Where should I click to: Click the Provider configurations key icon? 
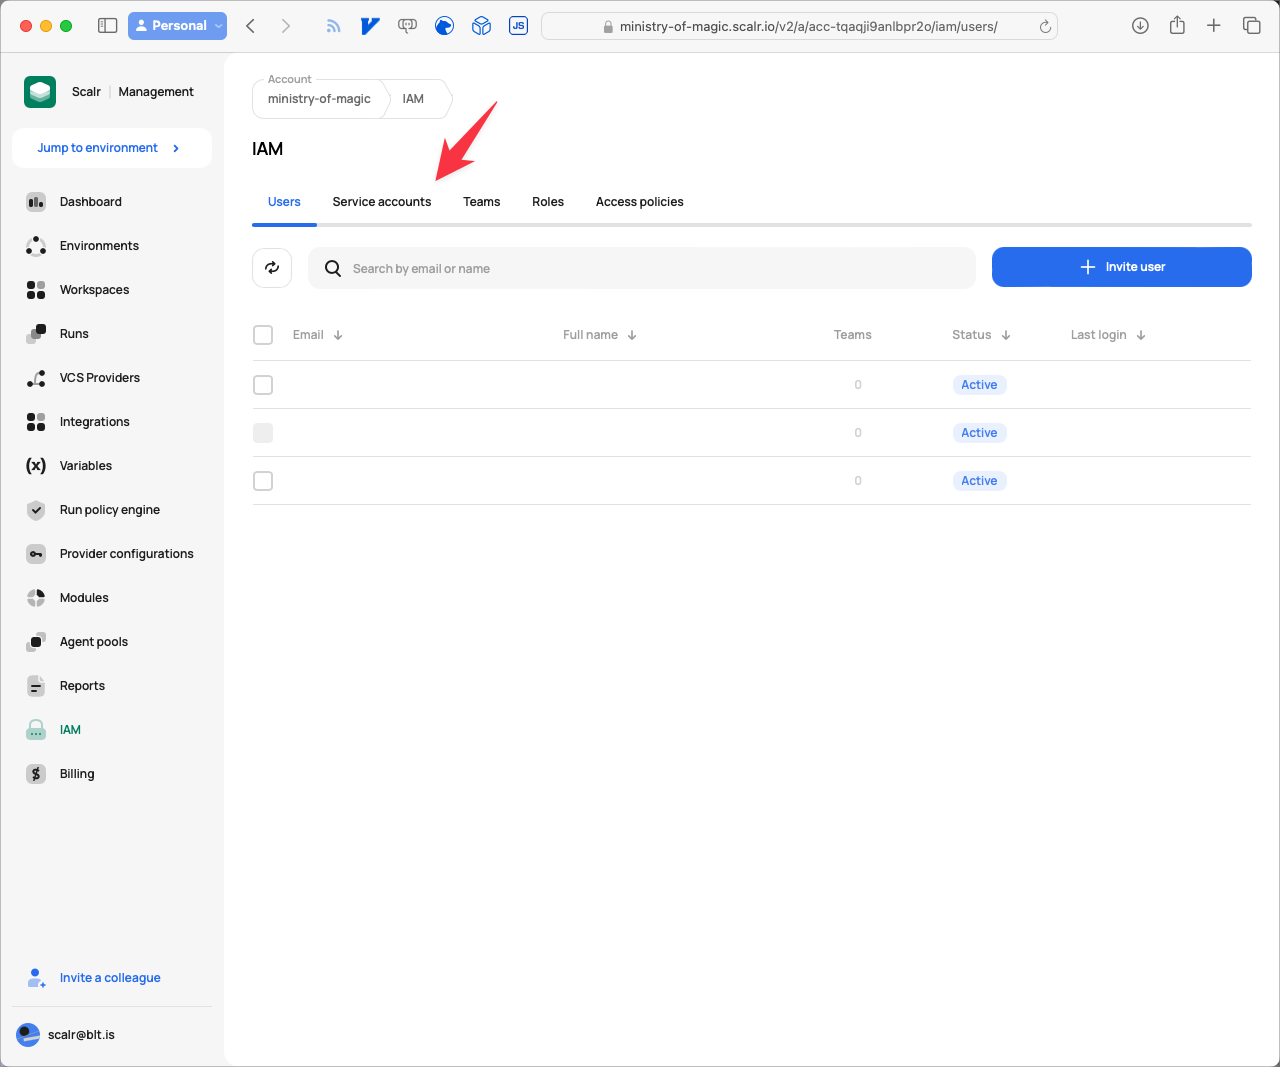[x=36, y=554]
